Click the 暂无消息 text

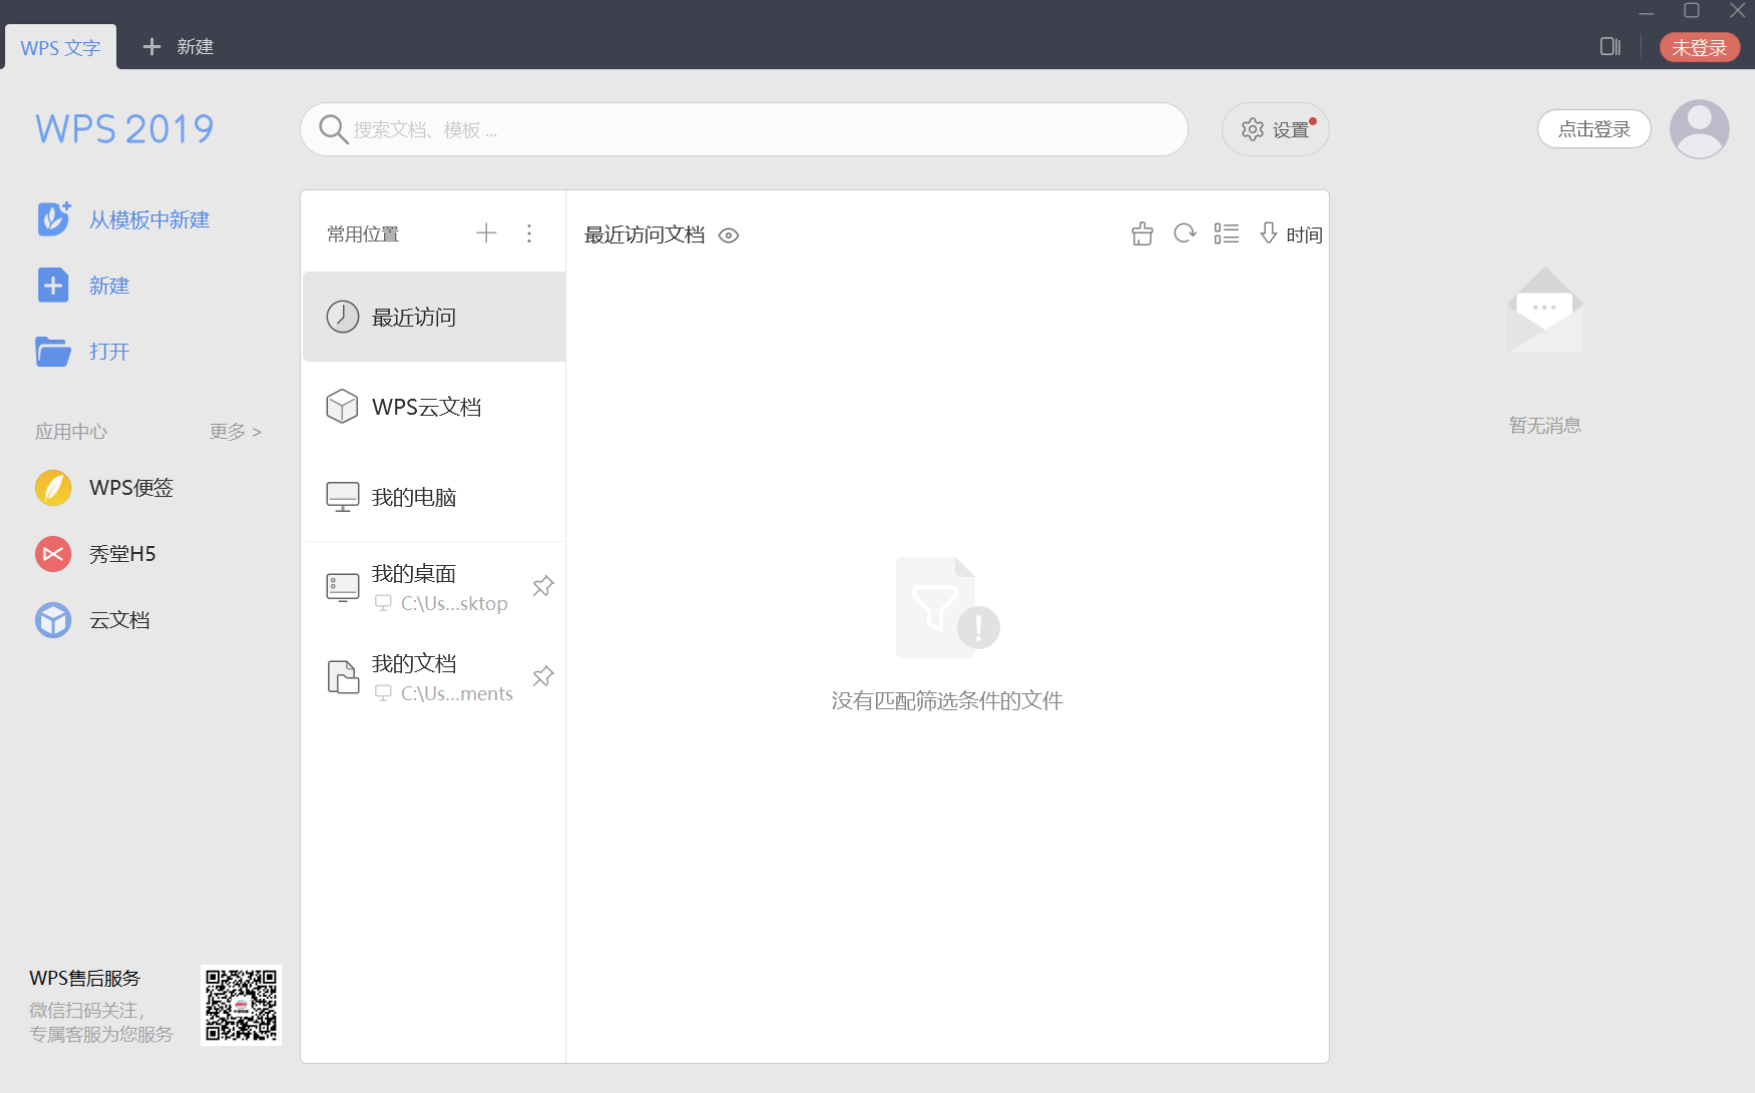point(1545,425)
